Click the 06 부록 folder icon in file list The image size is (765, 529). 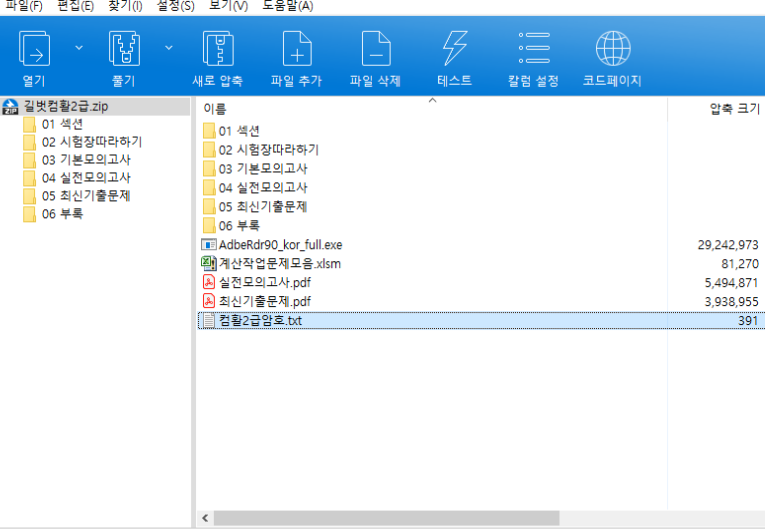209,225
